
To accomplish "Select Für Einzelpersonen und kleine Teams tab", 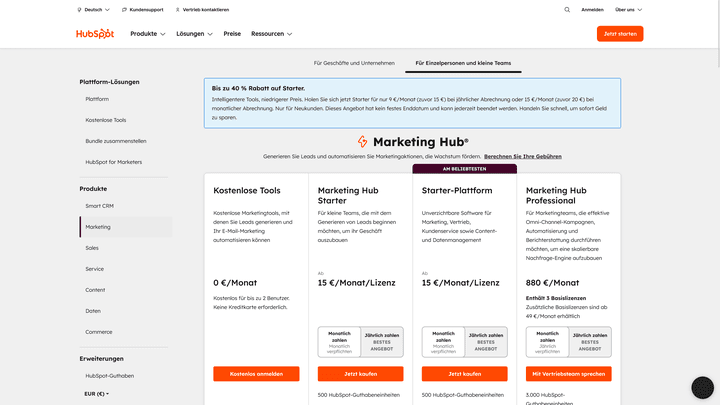I will [x=463, y=63].
